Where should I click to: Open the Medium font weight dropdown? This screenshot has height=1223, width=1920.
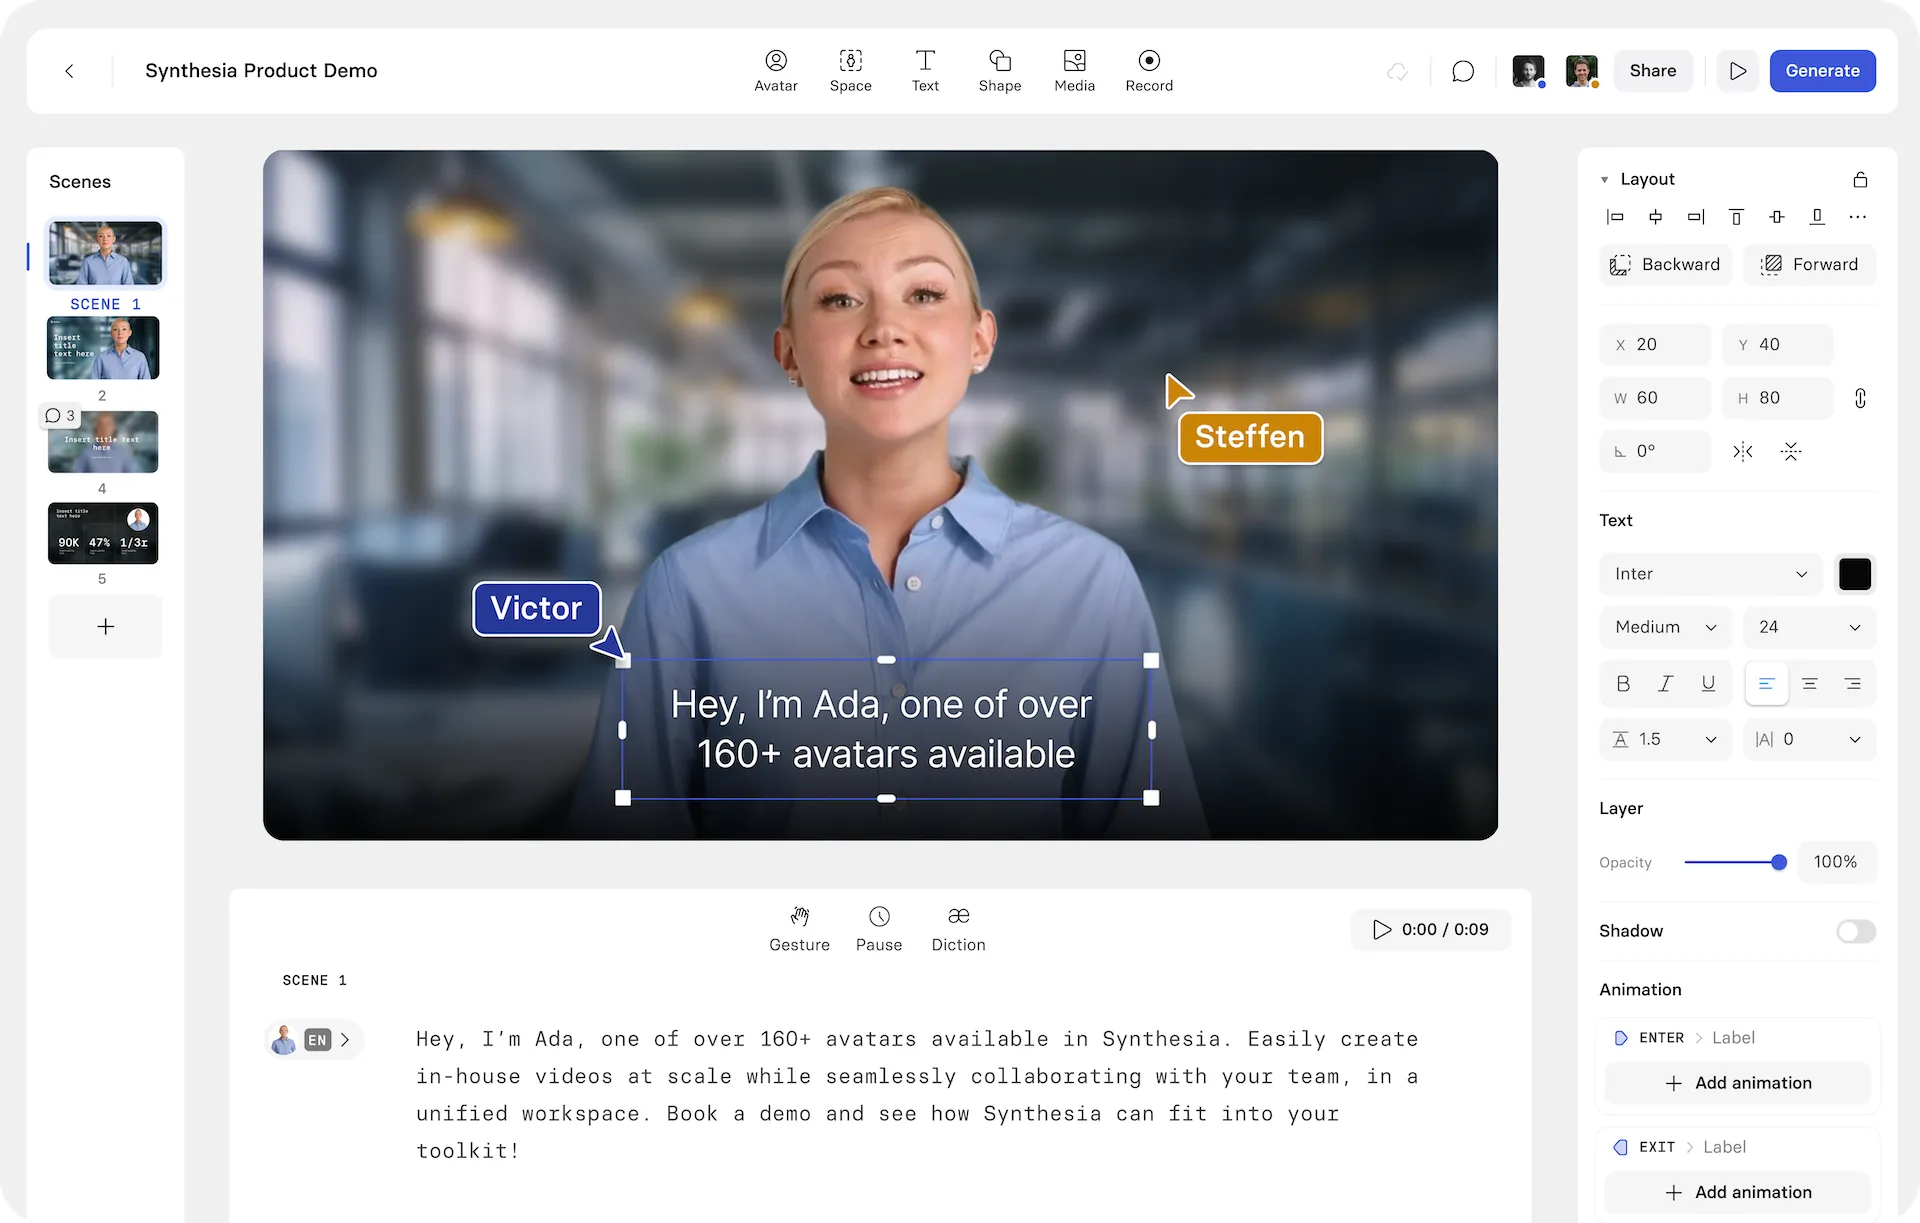[x=1665, y=627]
